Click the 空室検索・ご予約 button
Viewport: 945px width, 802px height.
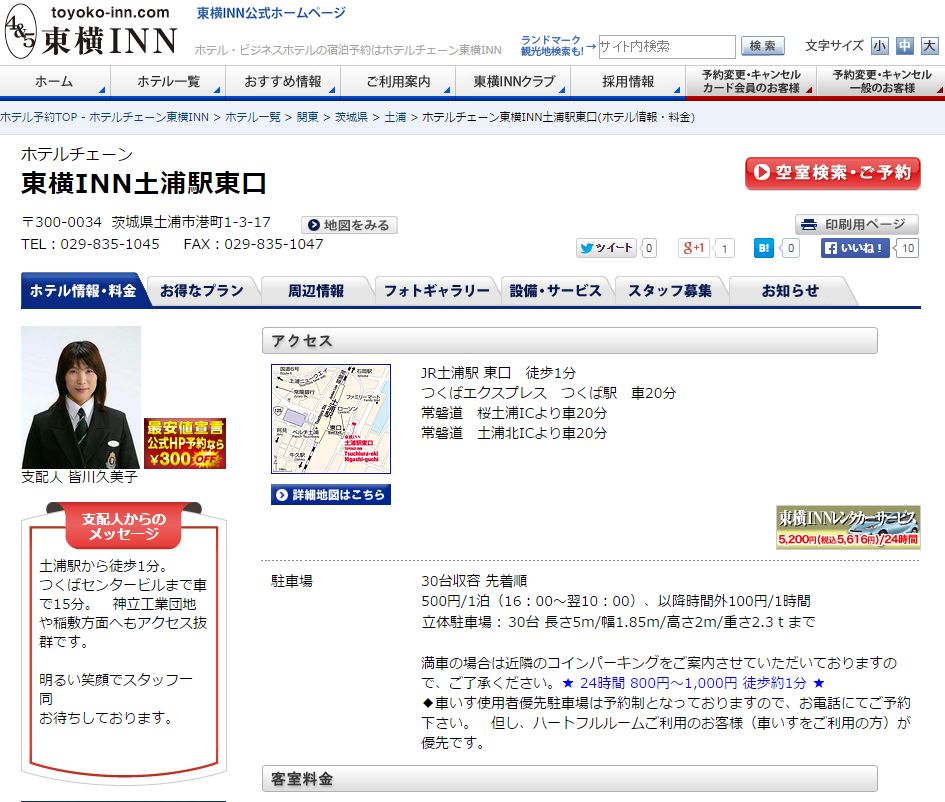(x=832, y=173)
